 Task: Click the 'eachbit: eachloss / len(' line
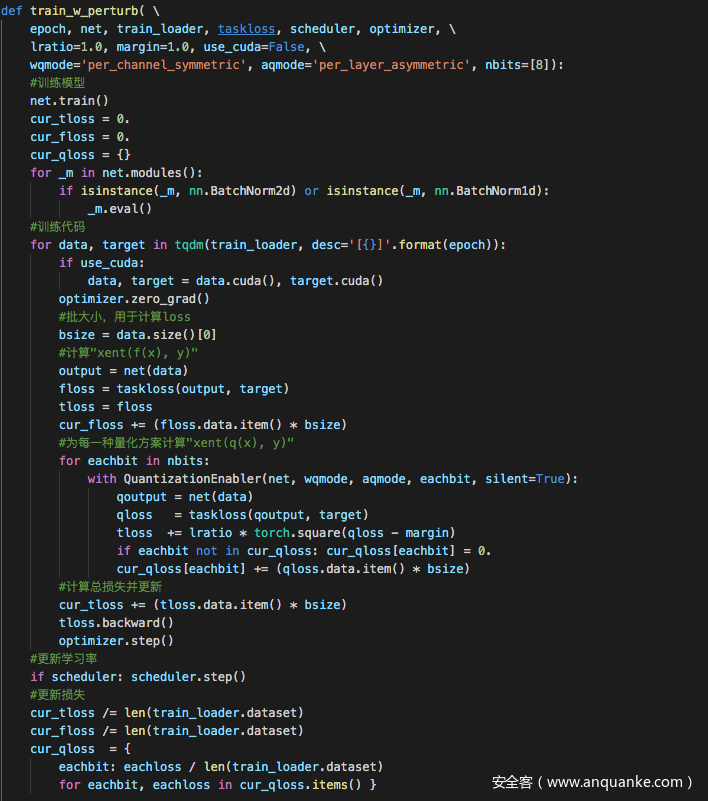click(221, 767)
